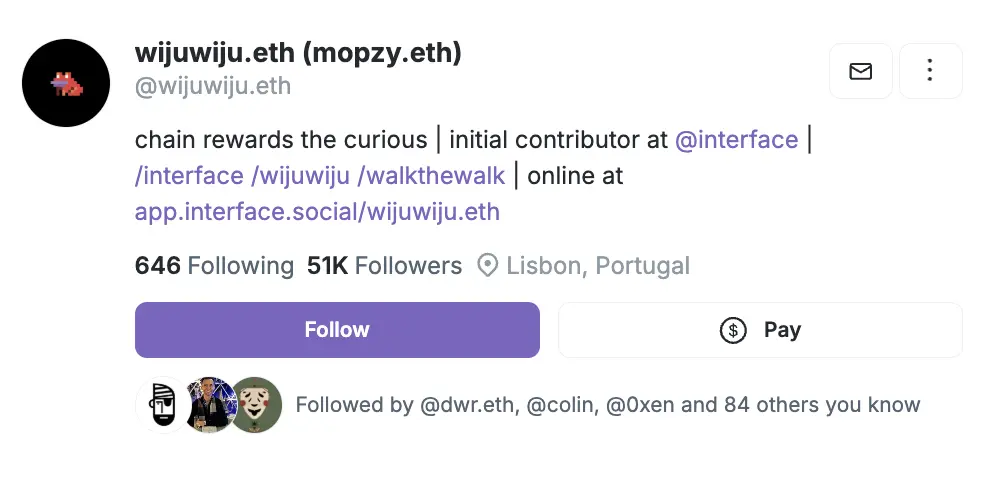Image resolution: width=986 pixels, height=478 pixels.
Task: Open the /walkthewalk channel link
Action: point(429,176)
